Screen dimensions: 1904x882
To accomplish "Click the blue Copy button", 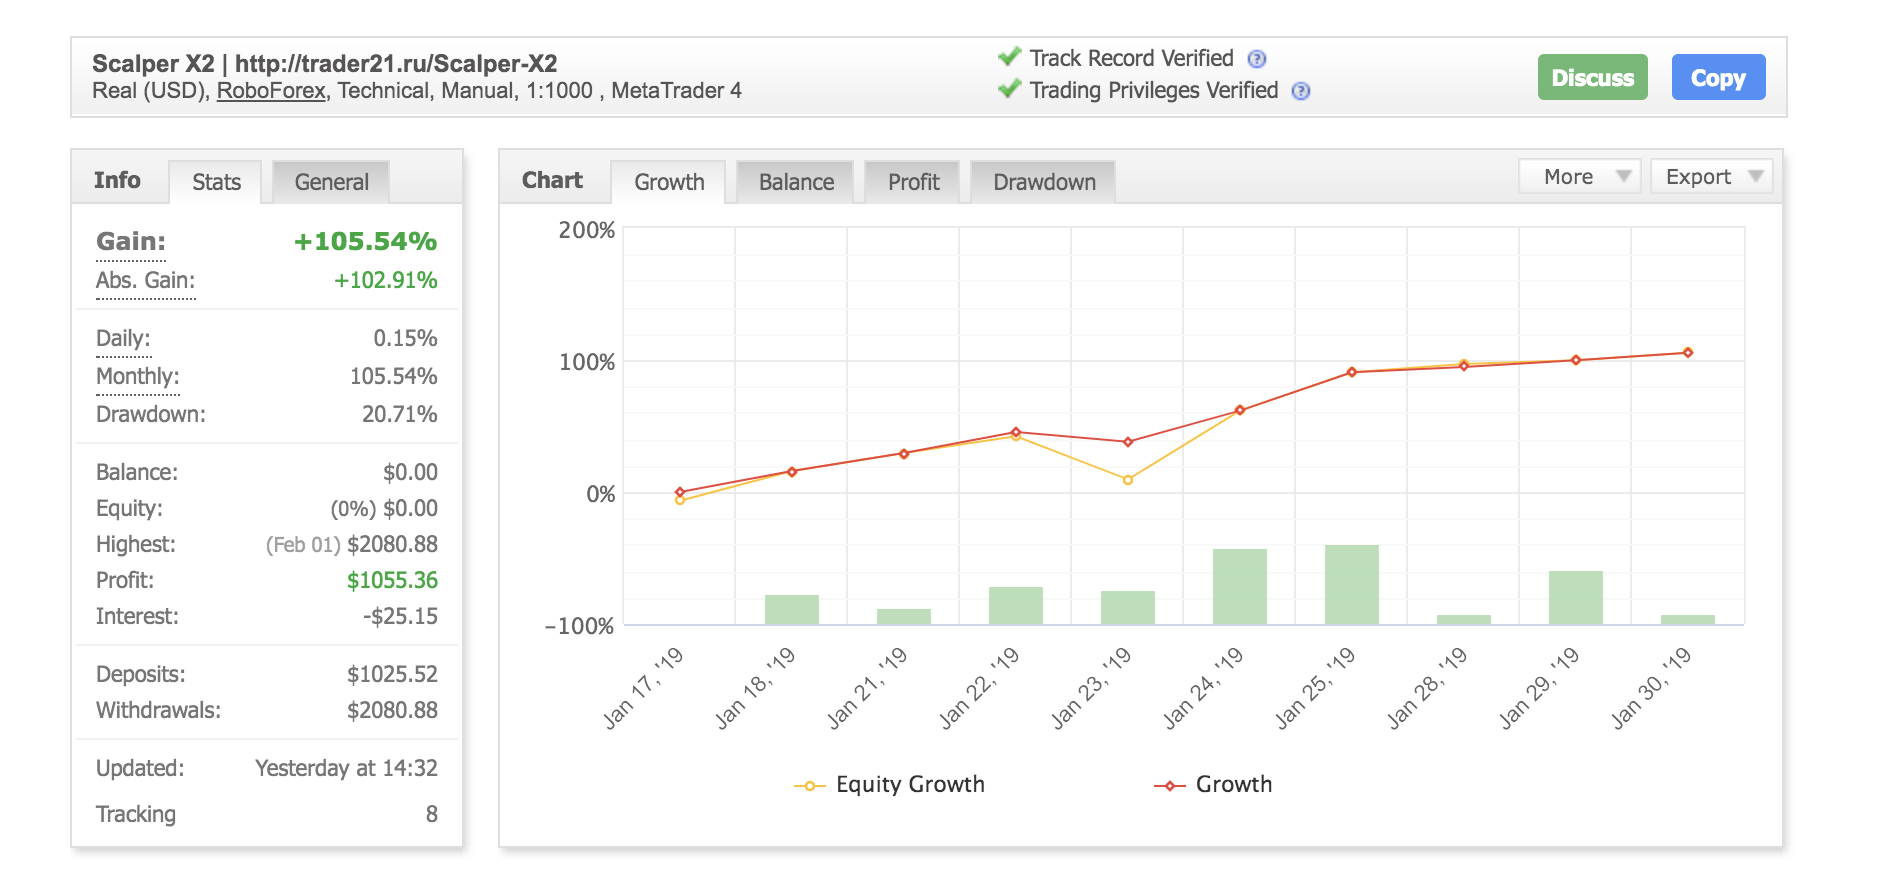I will (x=1718, y=77).
